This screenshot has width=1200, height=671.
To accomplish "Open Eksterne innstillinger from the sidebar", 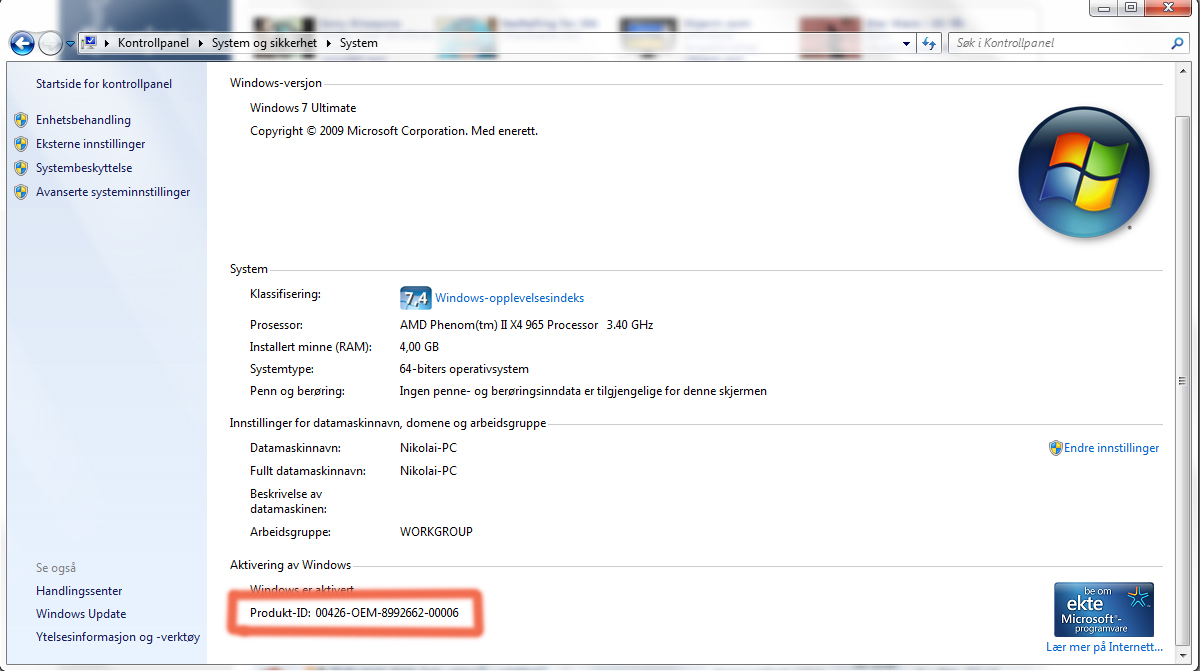I will point(90,144).
